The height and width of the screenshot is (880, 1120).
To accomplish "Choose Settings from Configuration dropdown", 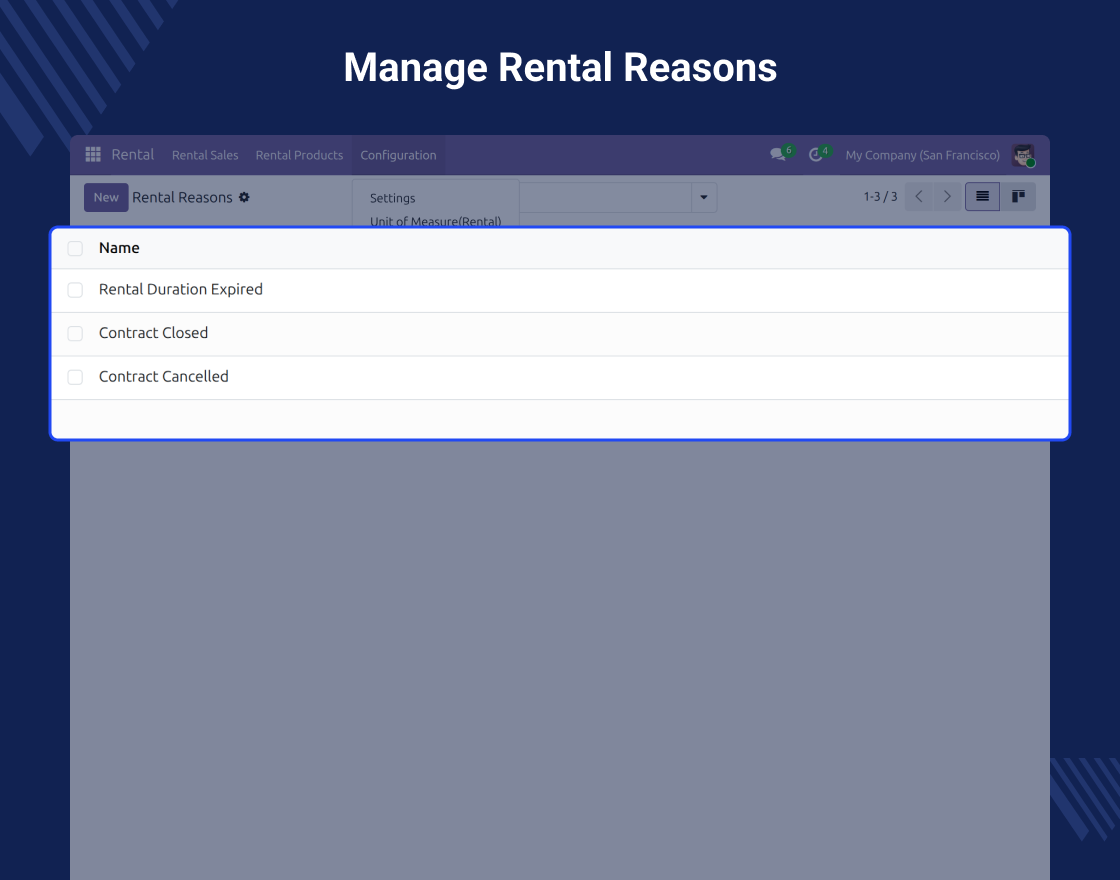I will pos(392,199).
